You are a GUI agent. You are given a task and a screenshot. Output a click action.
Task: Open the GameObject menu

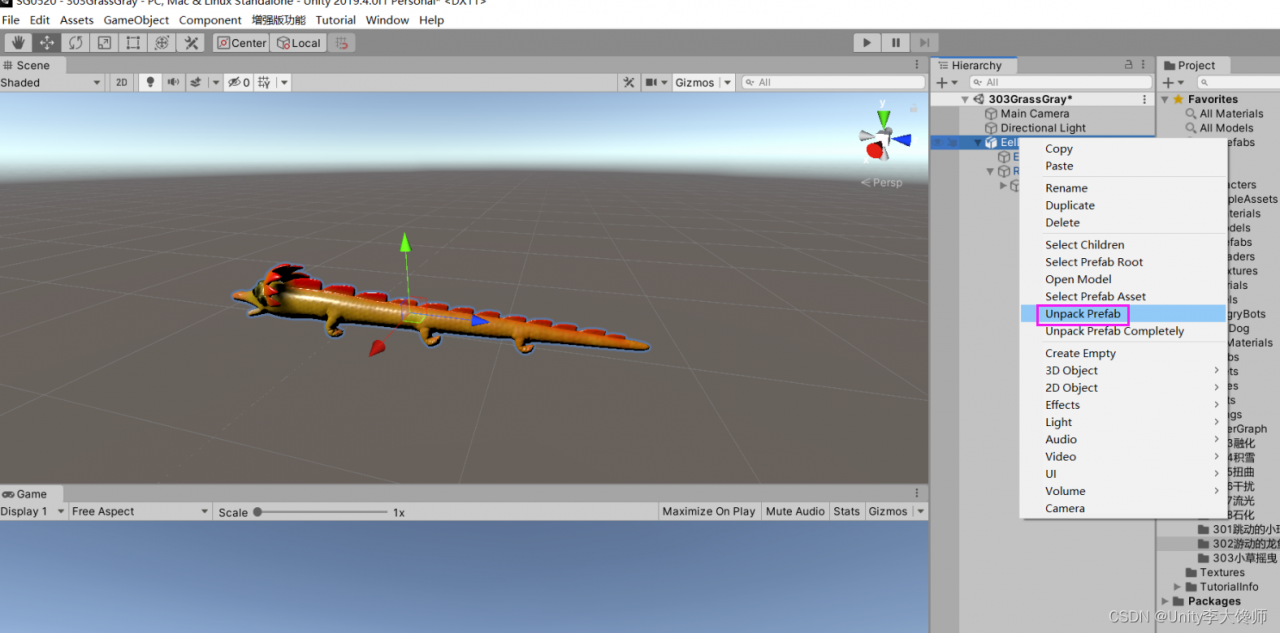click(x=136, y=20)
